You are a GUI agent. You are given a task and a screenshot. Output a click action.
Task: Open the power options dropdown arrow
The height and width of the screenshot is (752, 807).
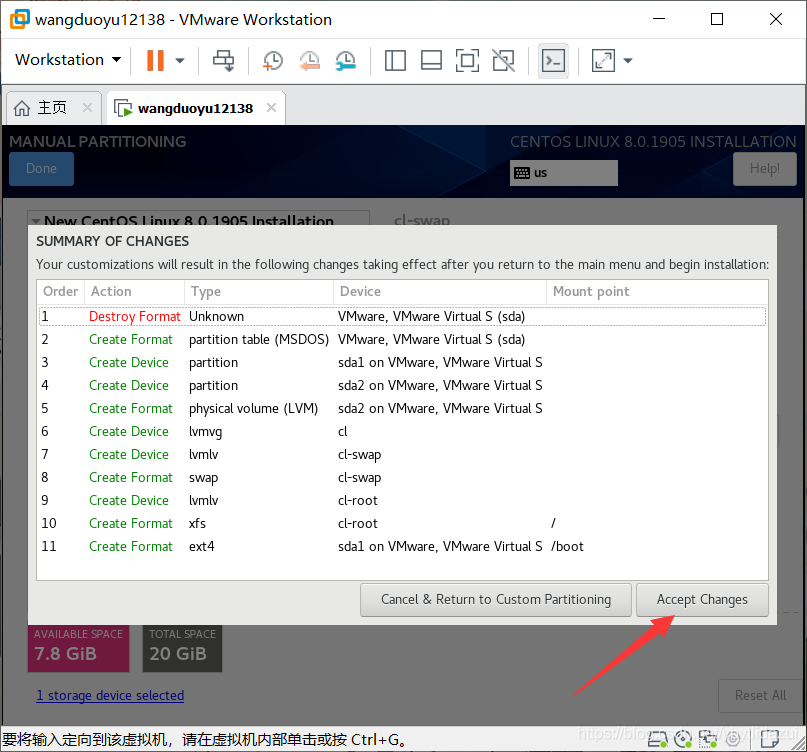tap(180, 60)
